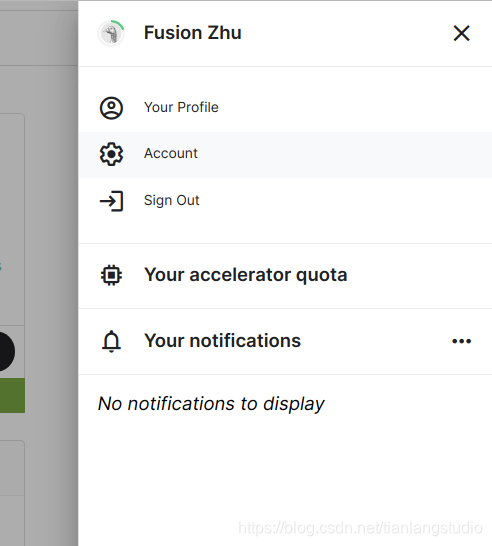
Task: Click the Fusion Zhu avatar image
Action: tap(111, 33)
